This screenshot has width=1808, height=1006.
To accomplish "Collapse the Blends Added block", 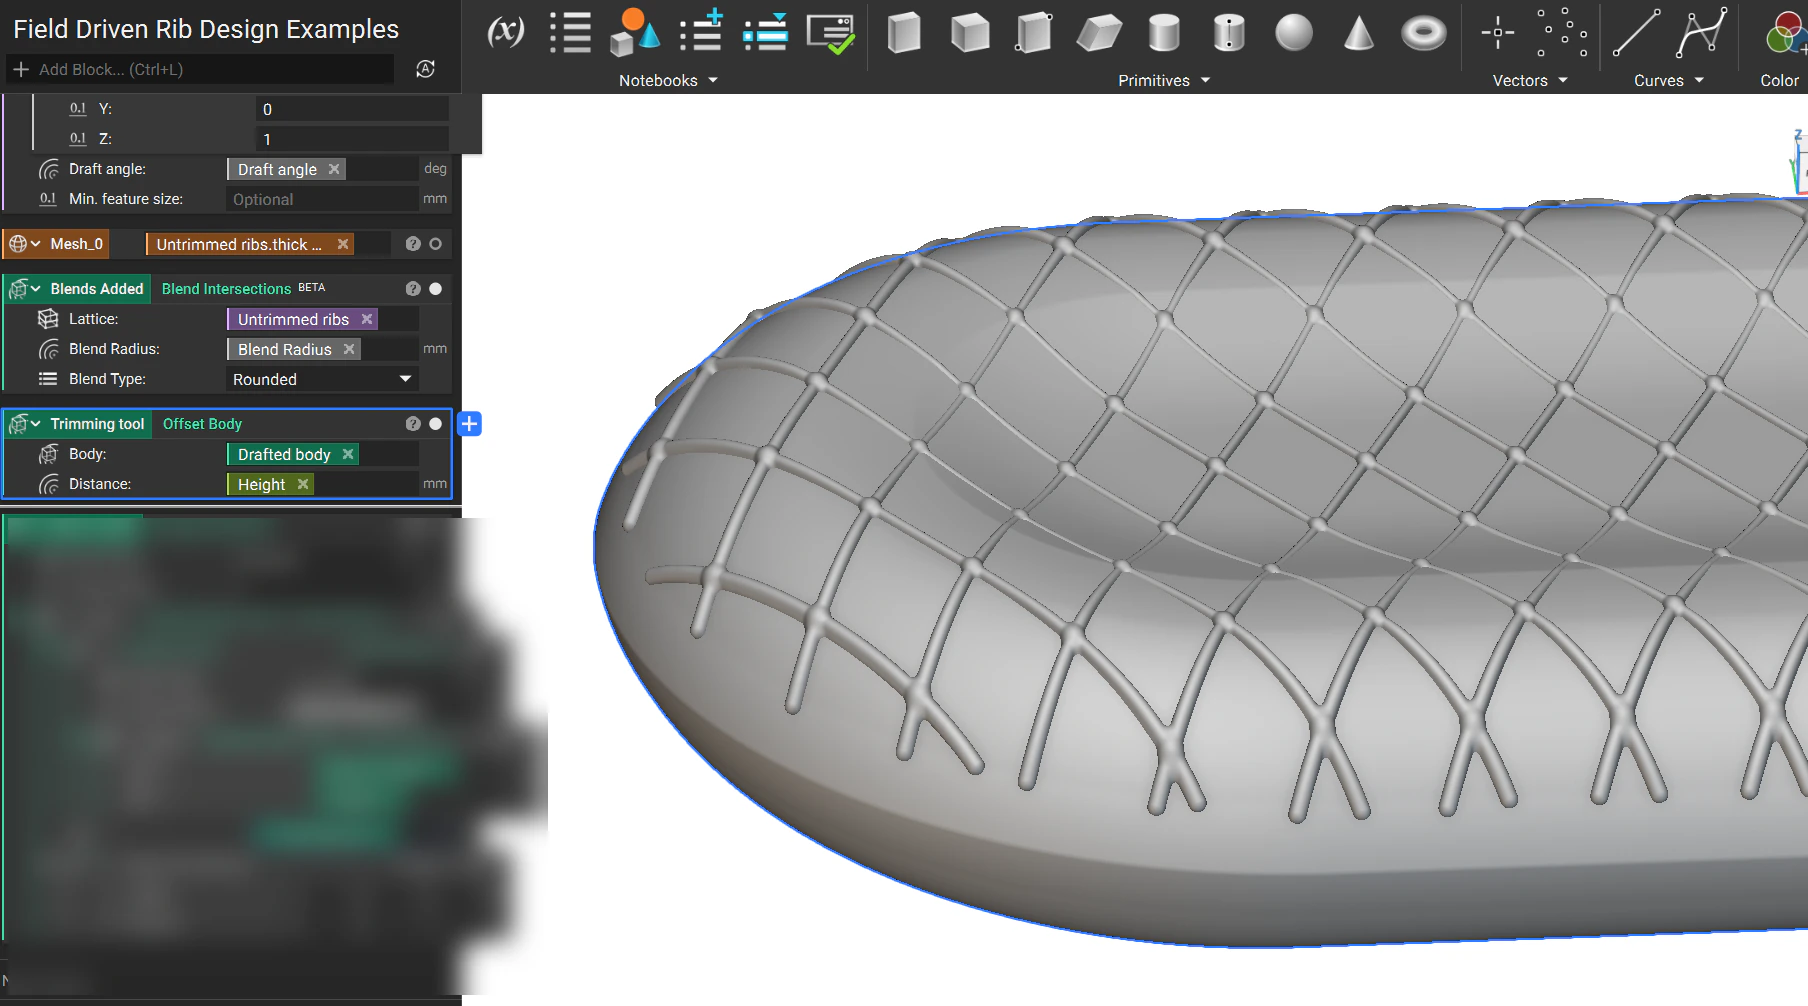I will tap(36, 289).
